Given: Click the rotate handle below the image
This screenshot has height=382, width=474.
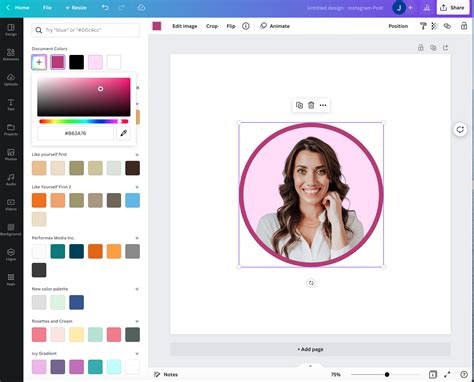Looking at the screenshot, I should point(311,283).
